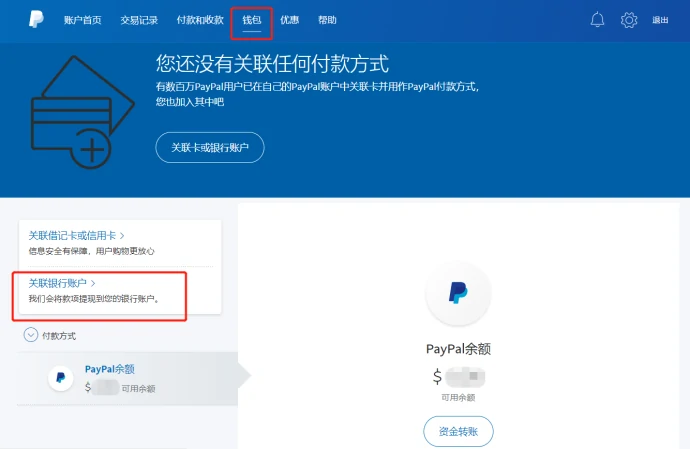Click 退出 to log out
The image size is (690, 449).
pyautogui.click(x=660, y=20)
